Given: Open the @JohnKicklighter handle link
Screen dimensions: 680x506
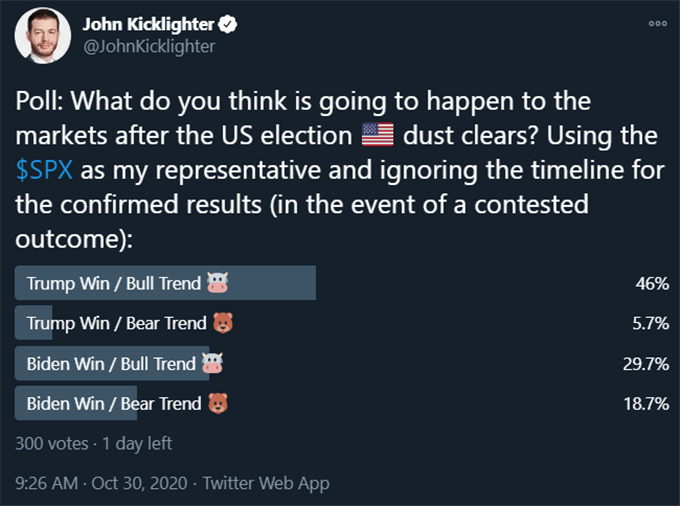Looking at the screenshot, I should point(149,46).
